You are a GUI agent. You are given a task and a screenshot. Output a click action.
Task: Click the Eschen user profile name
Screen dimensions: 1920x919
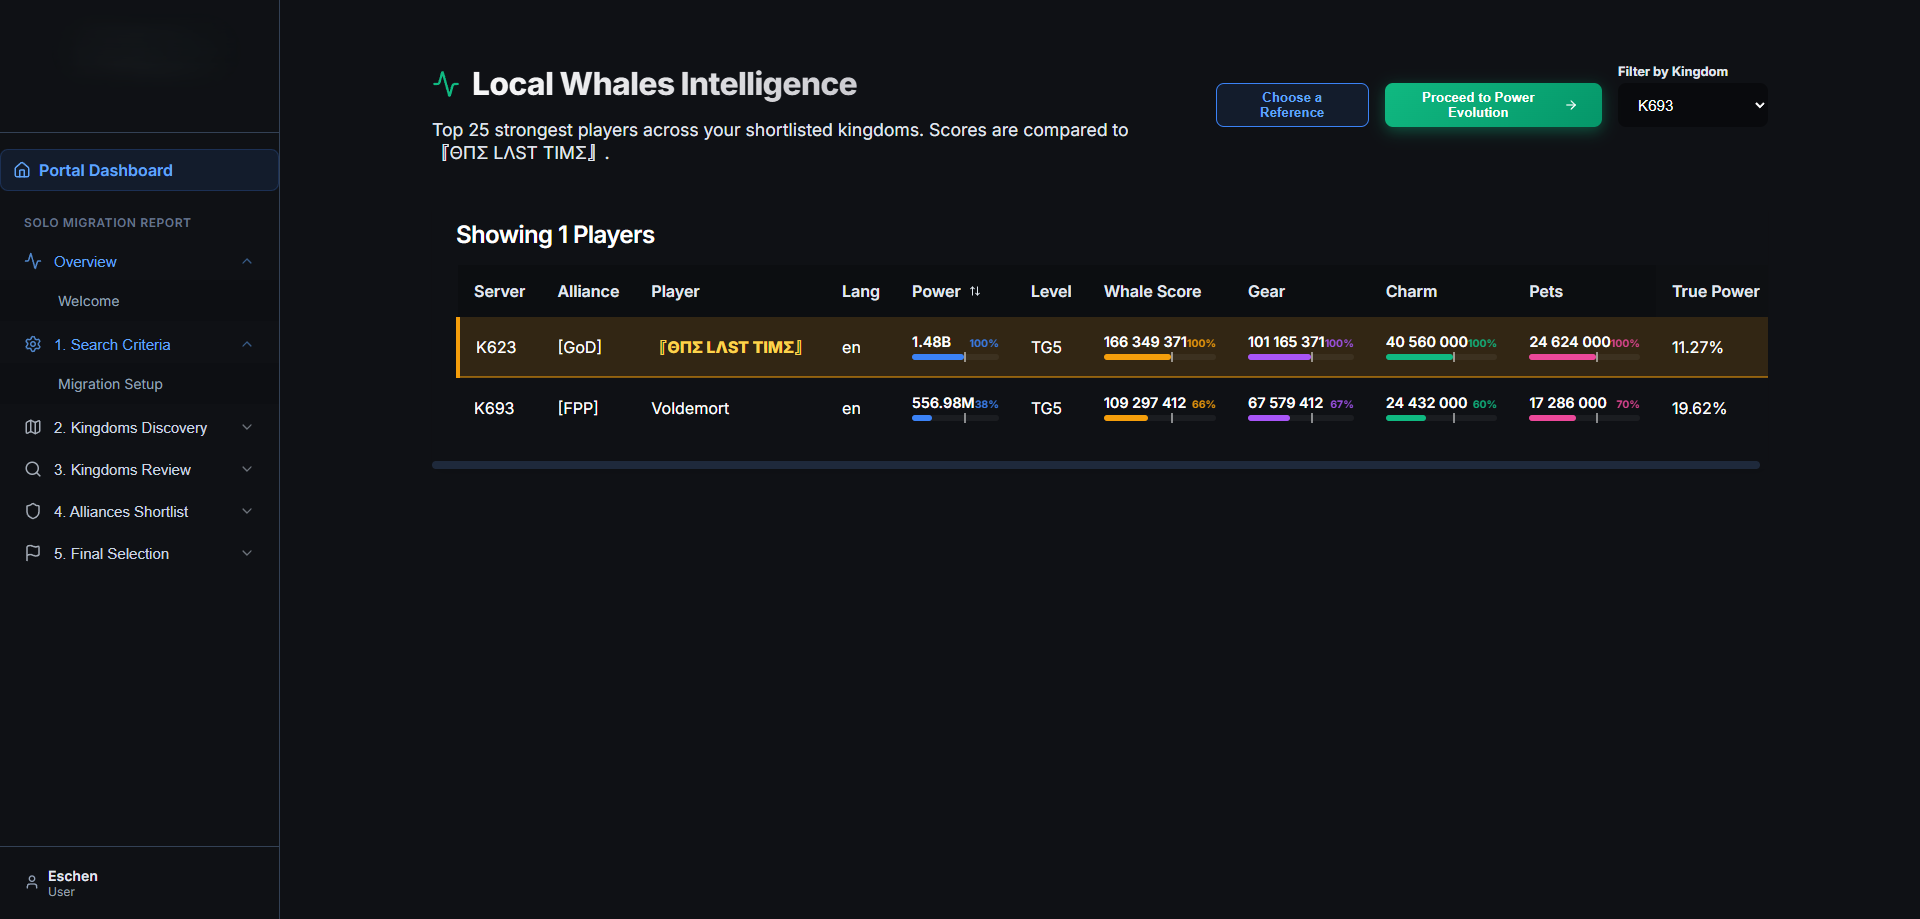point(73,876)
